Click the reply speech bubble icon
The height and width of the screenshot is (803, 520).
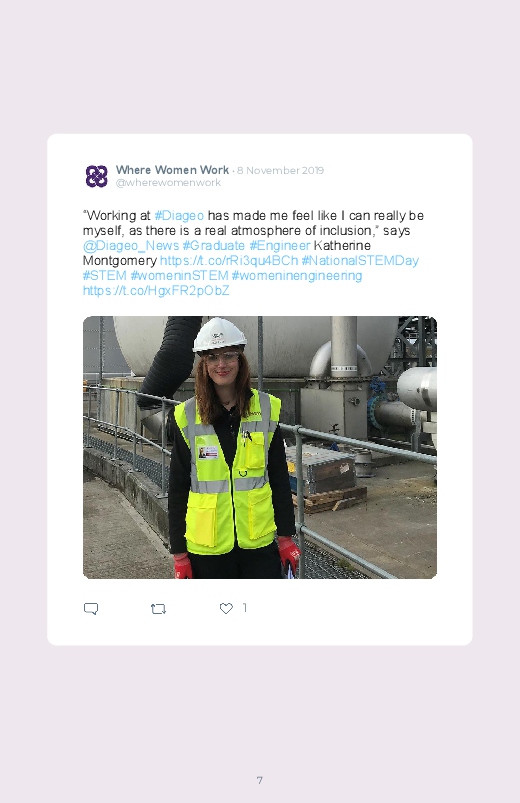click(x=91, y=608)
